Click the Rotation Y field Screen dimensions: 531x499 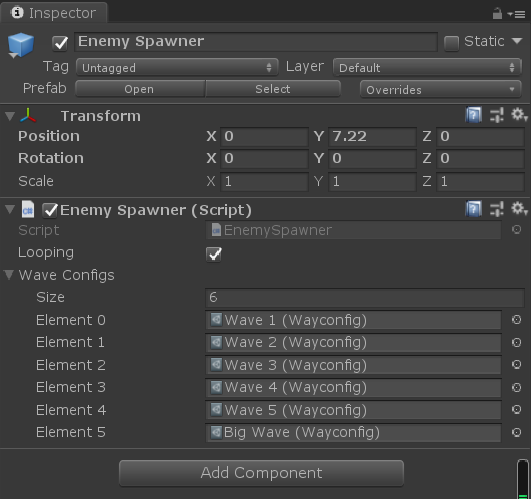tap(372, 159)
